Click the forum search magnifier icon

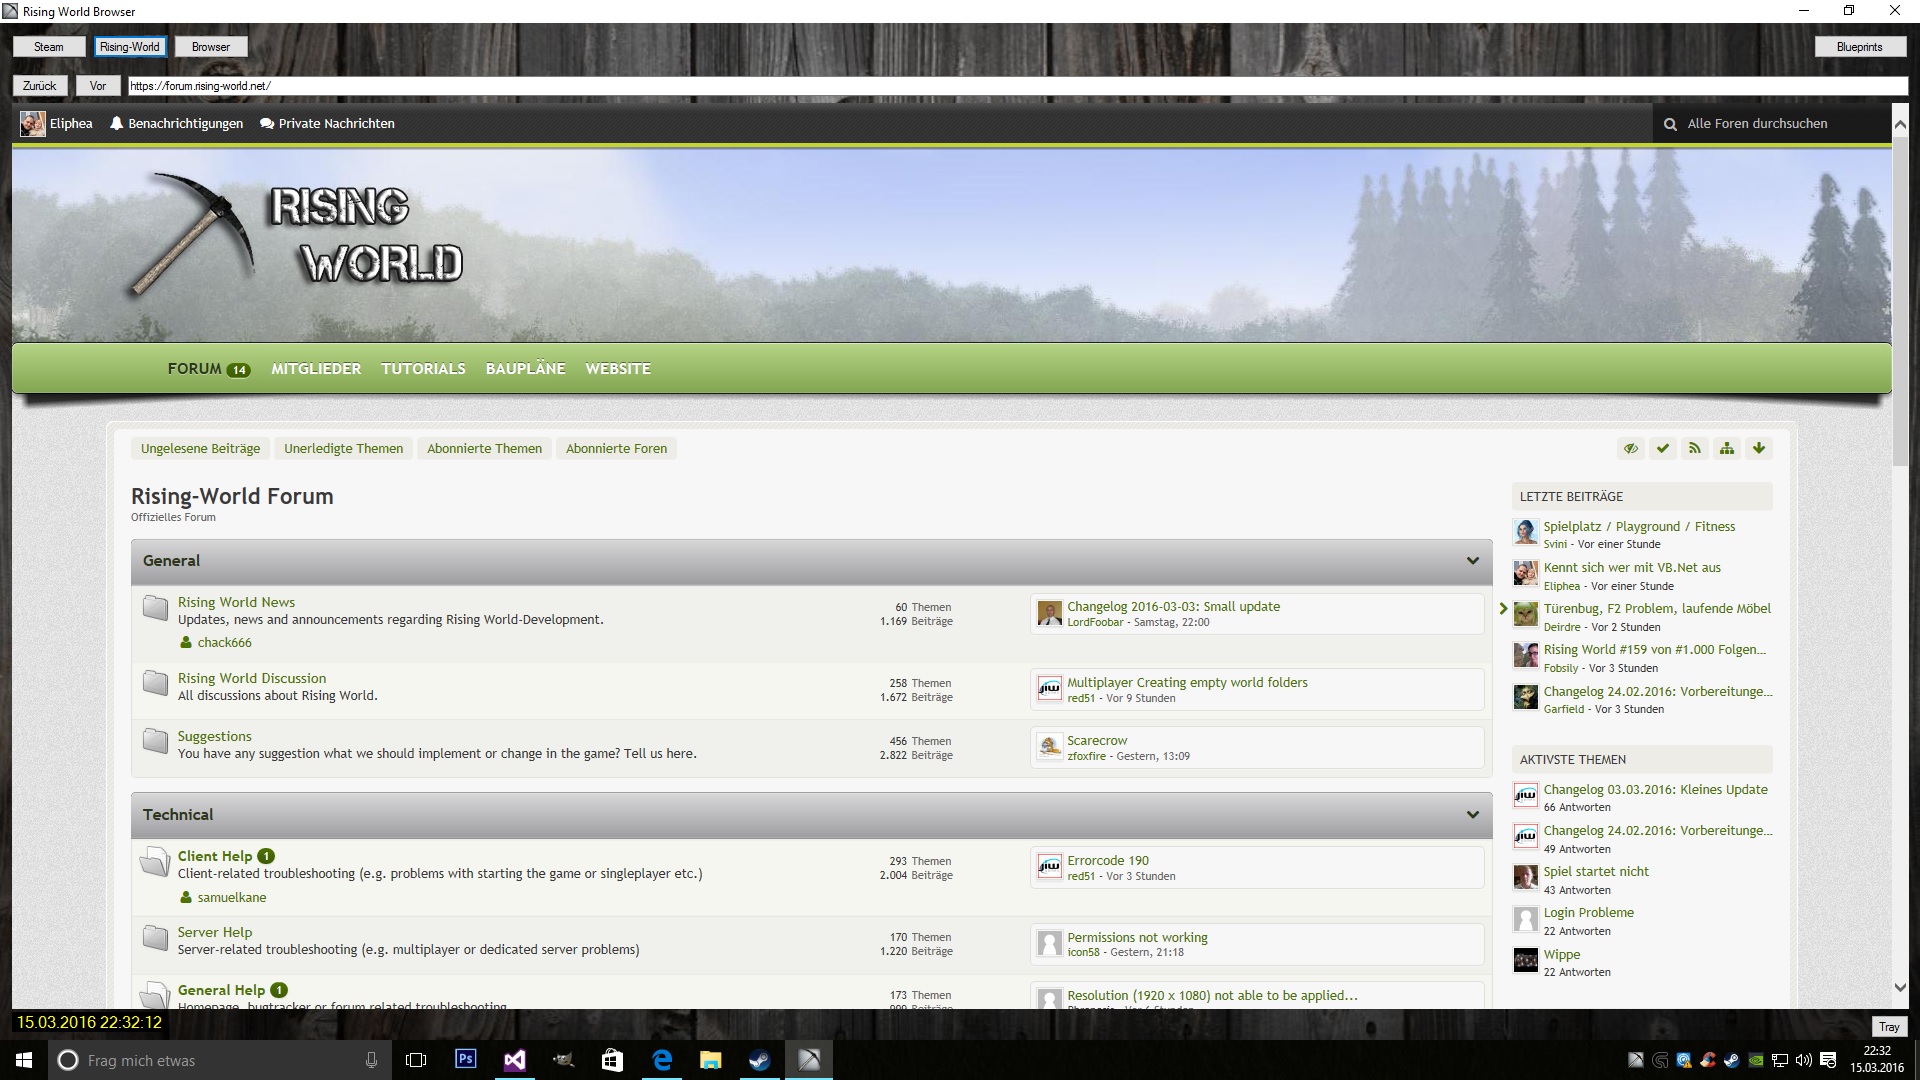pos(1670,125)
